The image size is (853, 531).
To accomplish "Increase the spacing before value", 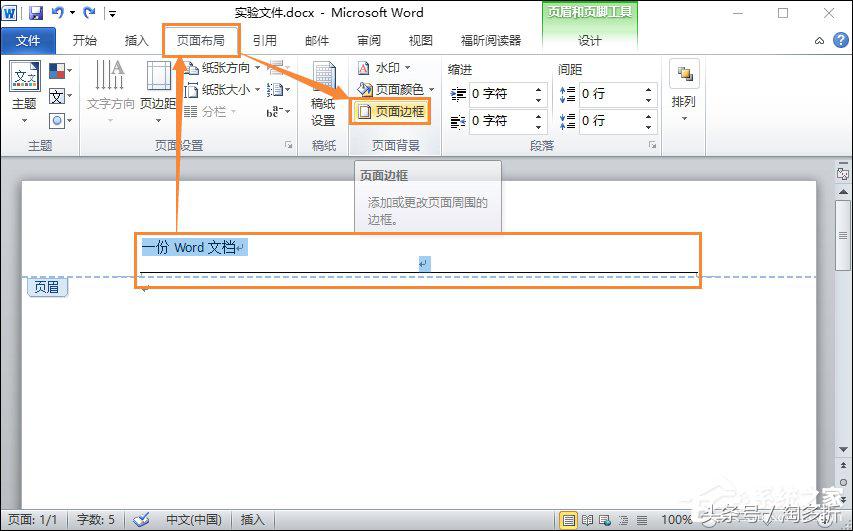I will [x=648, y=89].
